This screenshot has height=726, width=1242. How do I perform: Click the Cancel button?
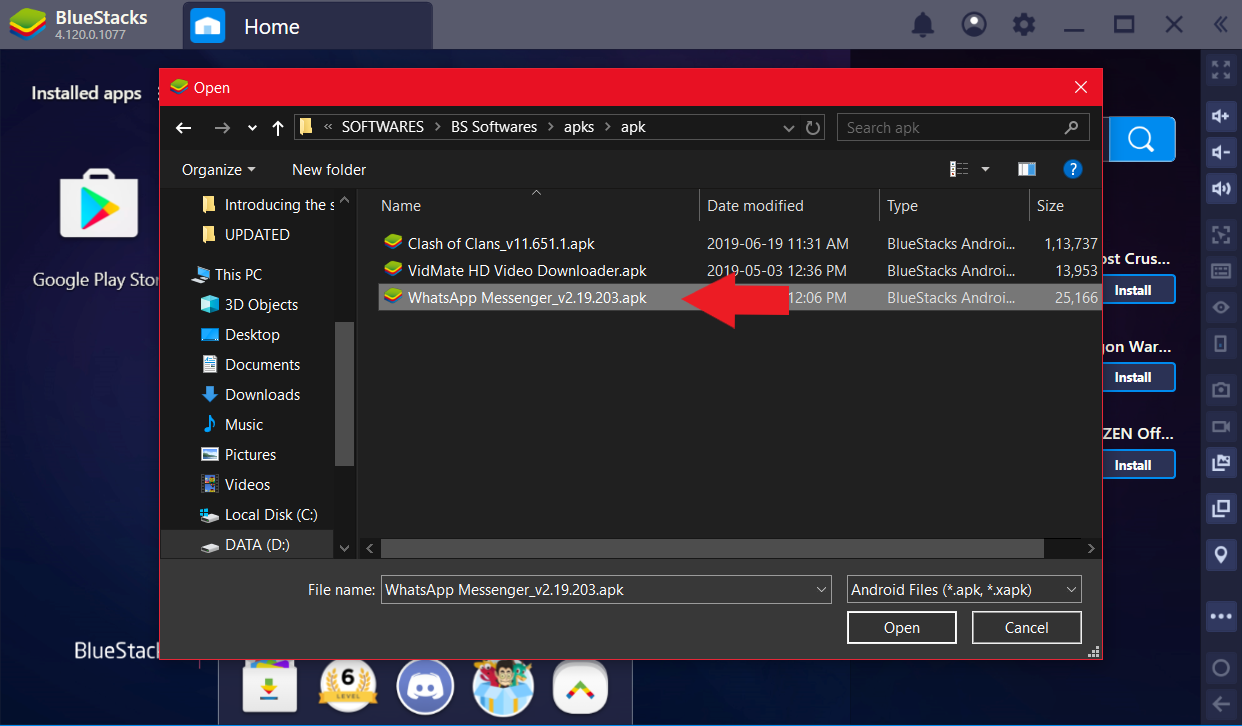click(x=1026, y=628)
